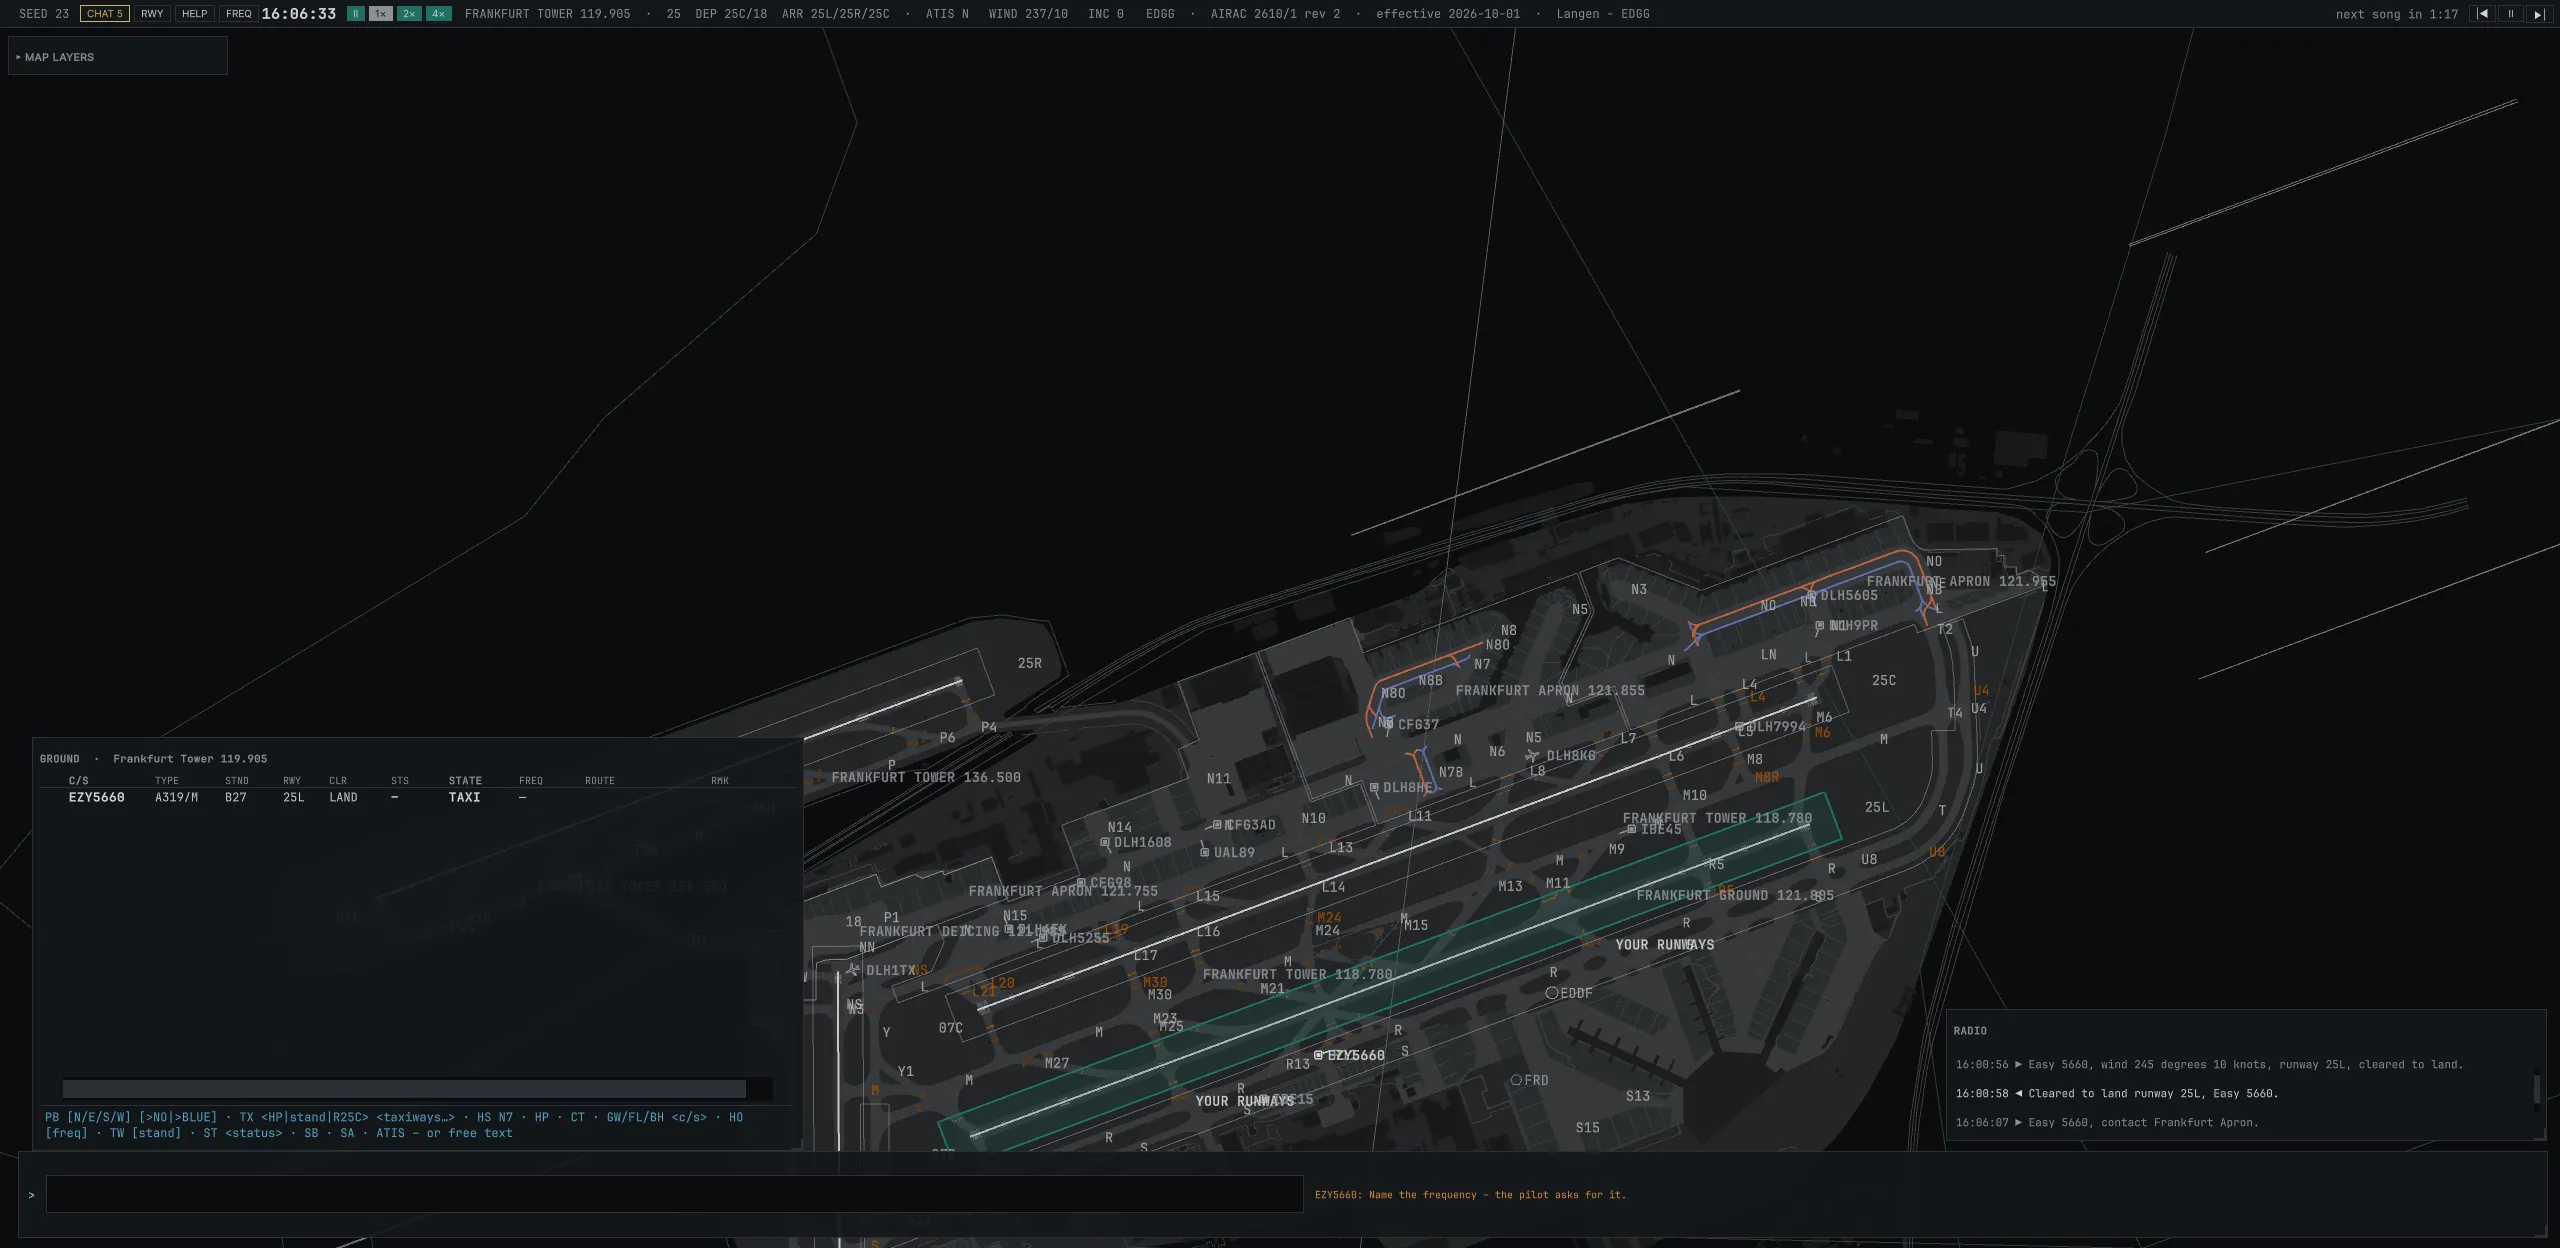This screenshot has width=2560, height=1248.
Task: Click the WIND 237/10 readout
Action: coord(1028,14)
